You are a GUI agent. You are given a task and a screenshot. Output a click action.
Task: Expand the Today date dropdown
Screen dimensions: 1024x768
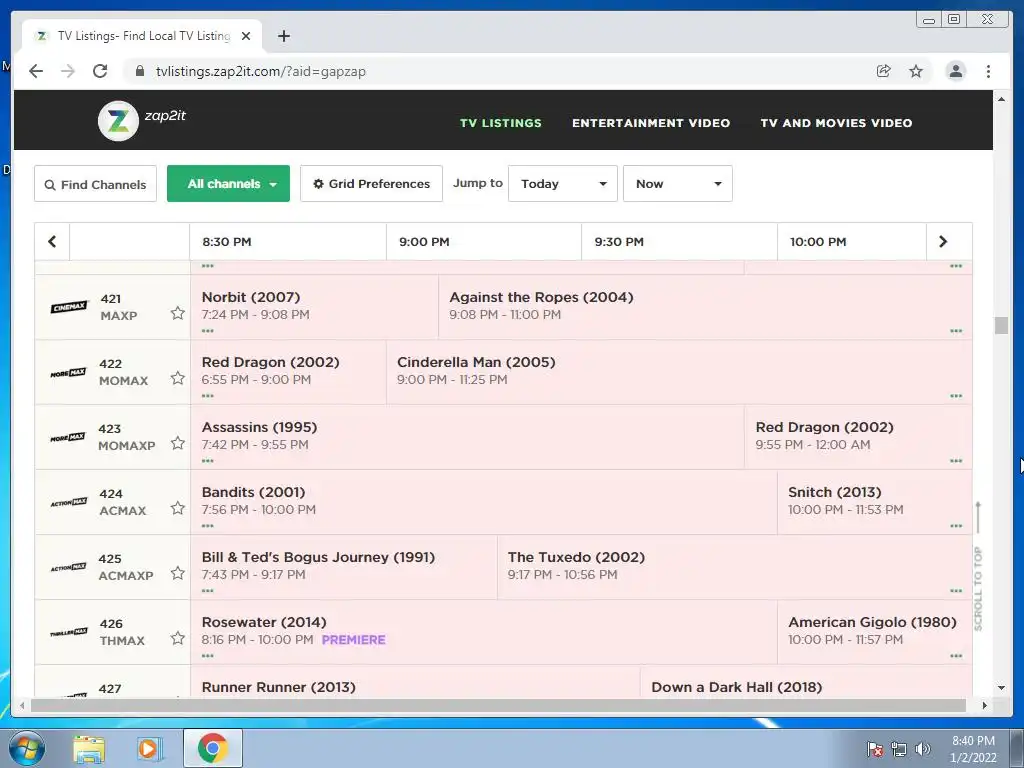pos(563,184)
